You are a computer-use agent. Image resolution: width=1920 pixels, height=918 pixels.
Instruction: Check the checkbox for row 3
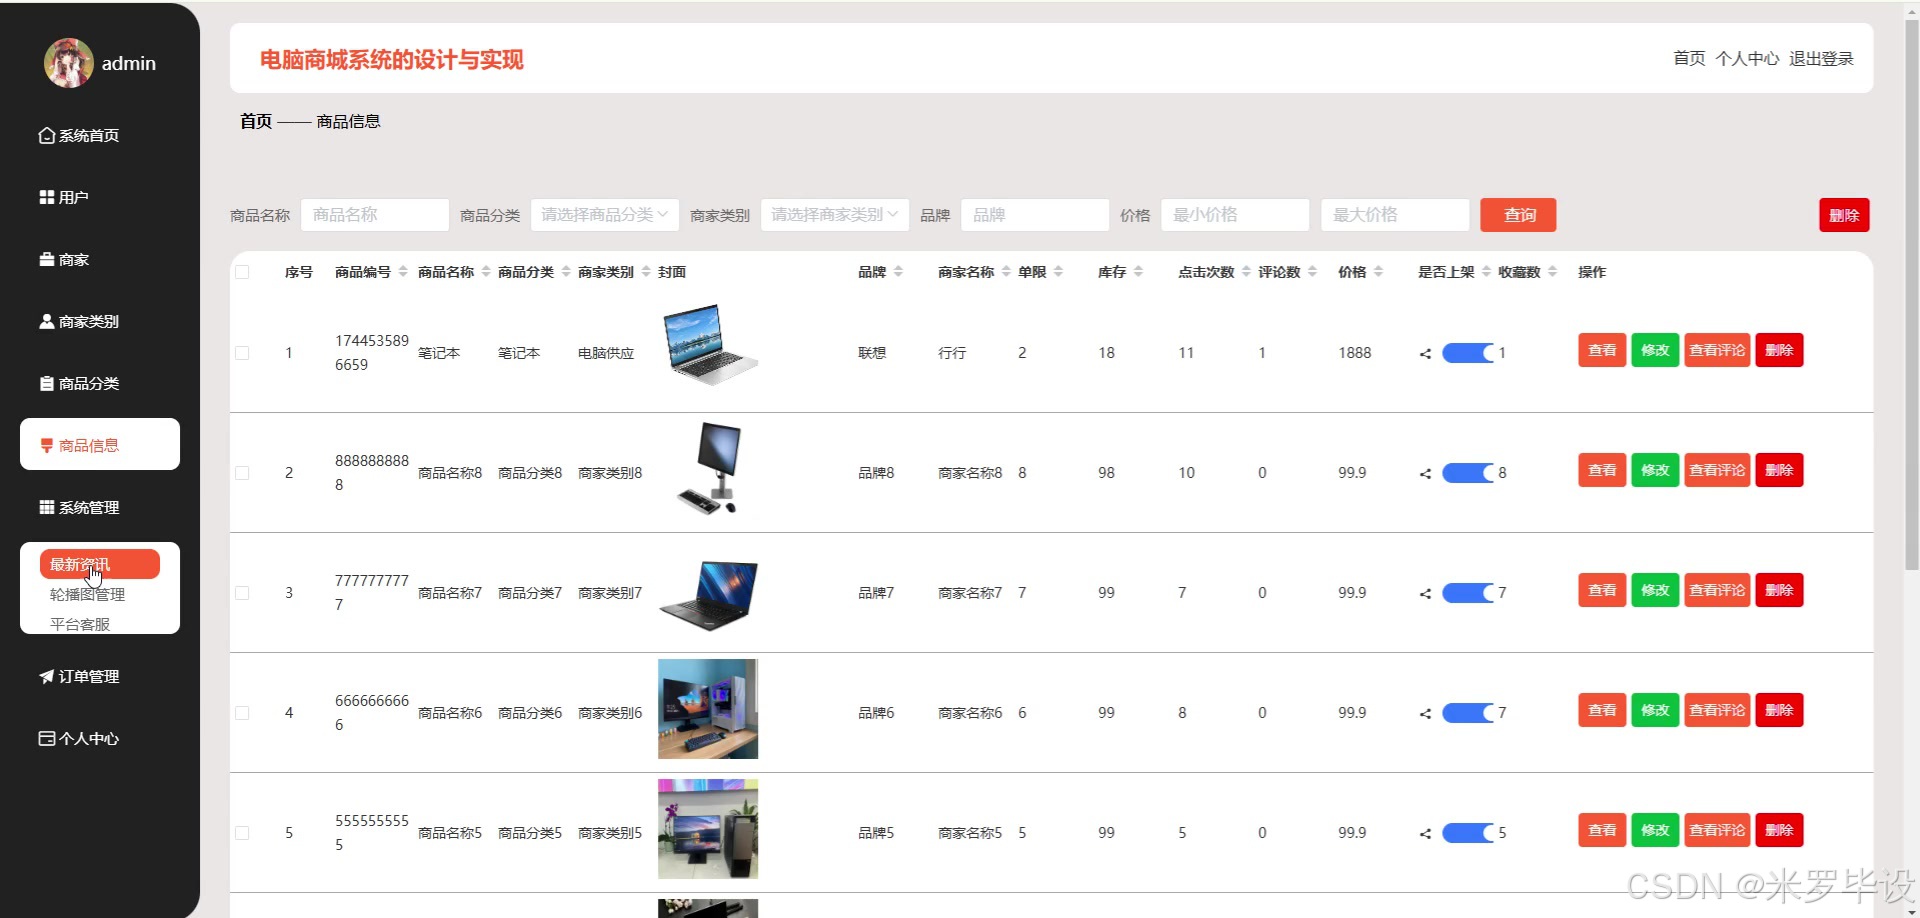(242, 592)
